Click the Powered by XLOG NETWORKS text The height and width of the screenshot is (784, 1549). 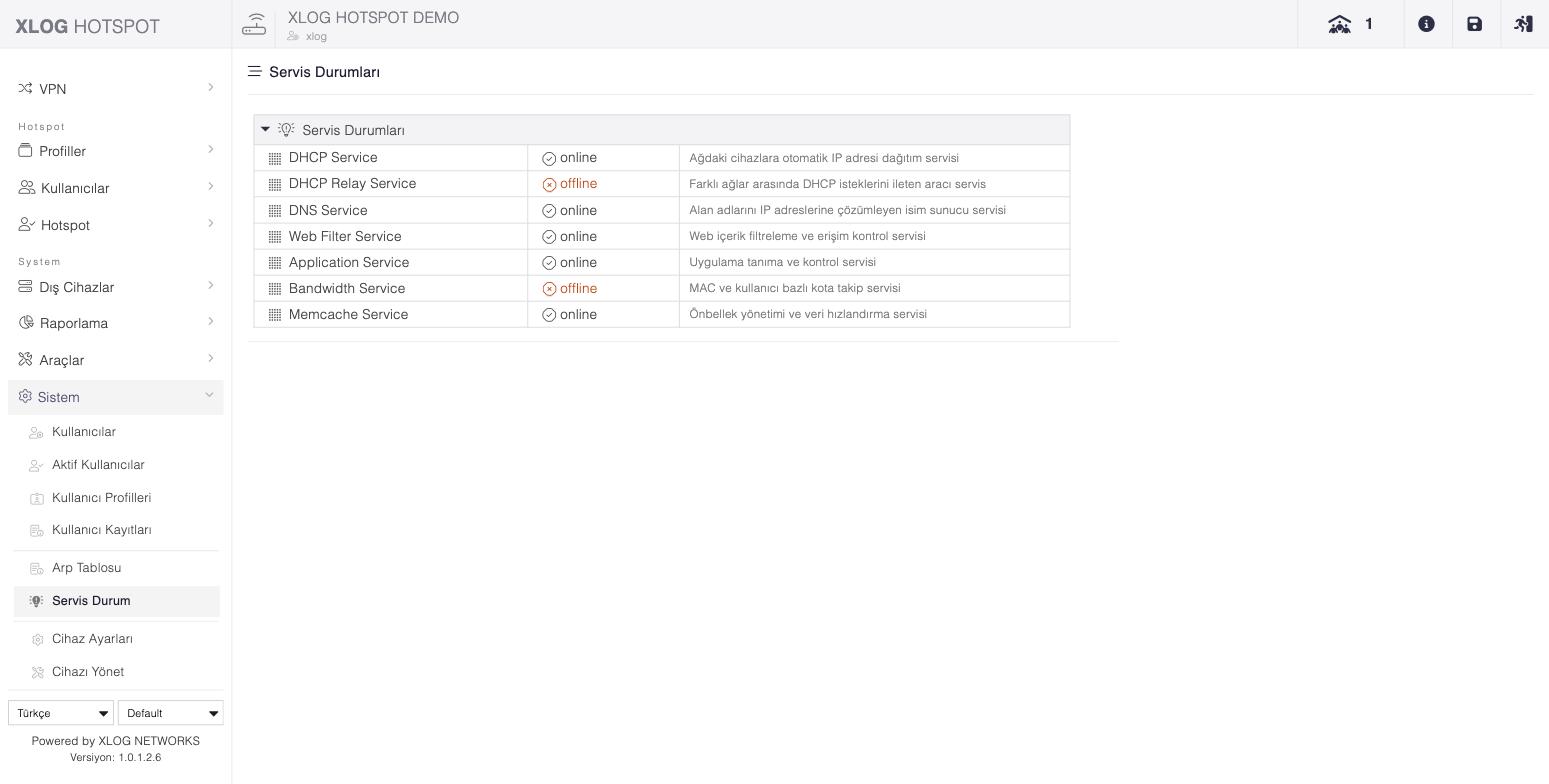coord(116,741)
